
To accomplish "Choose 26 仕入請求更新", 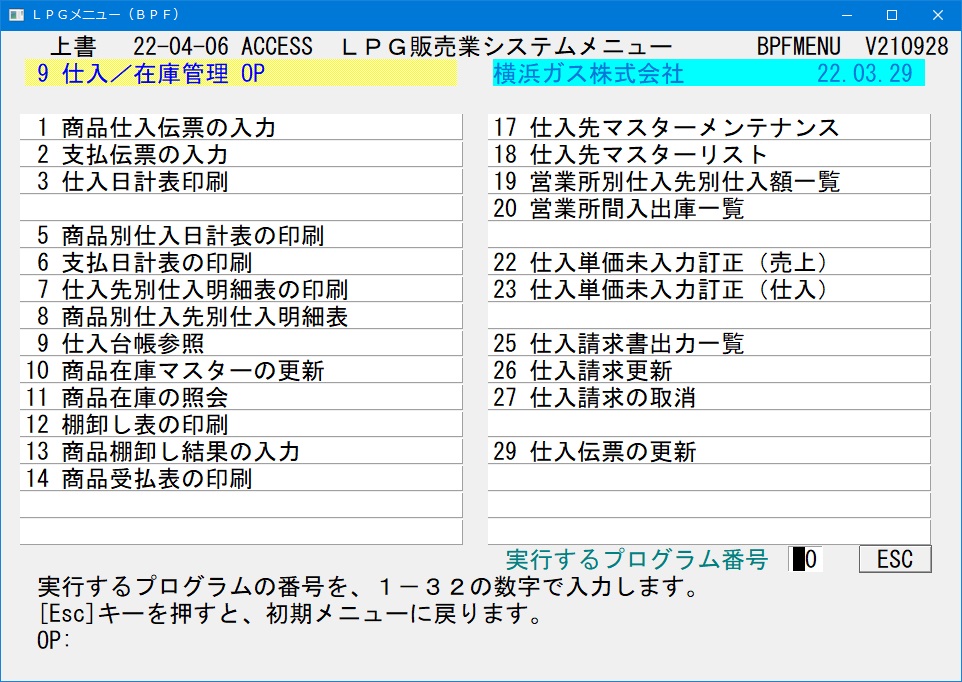I will tap(709, 370).
